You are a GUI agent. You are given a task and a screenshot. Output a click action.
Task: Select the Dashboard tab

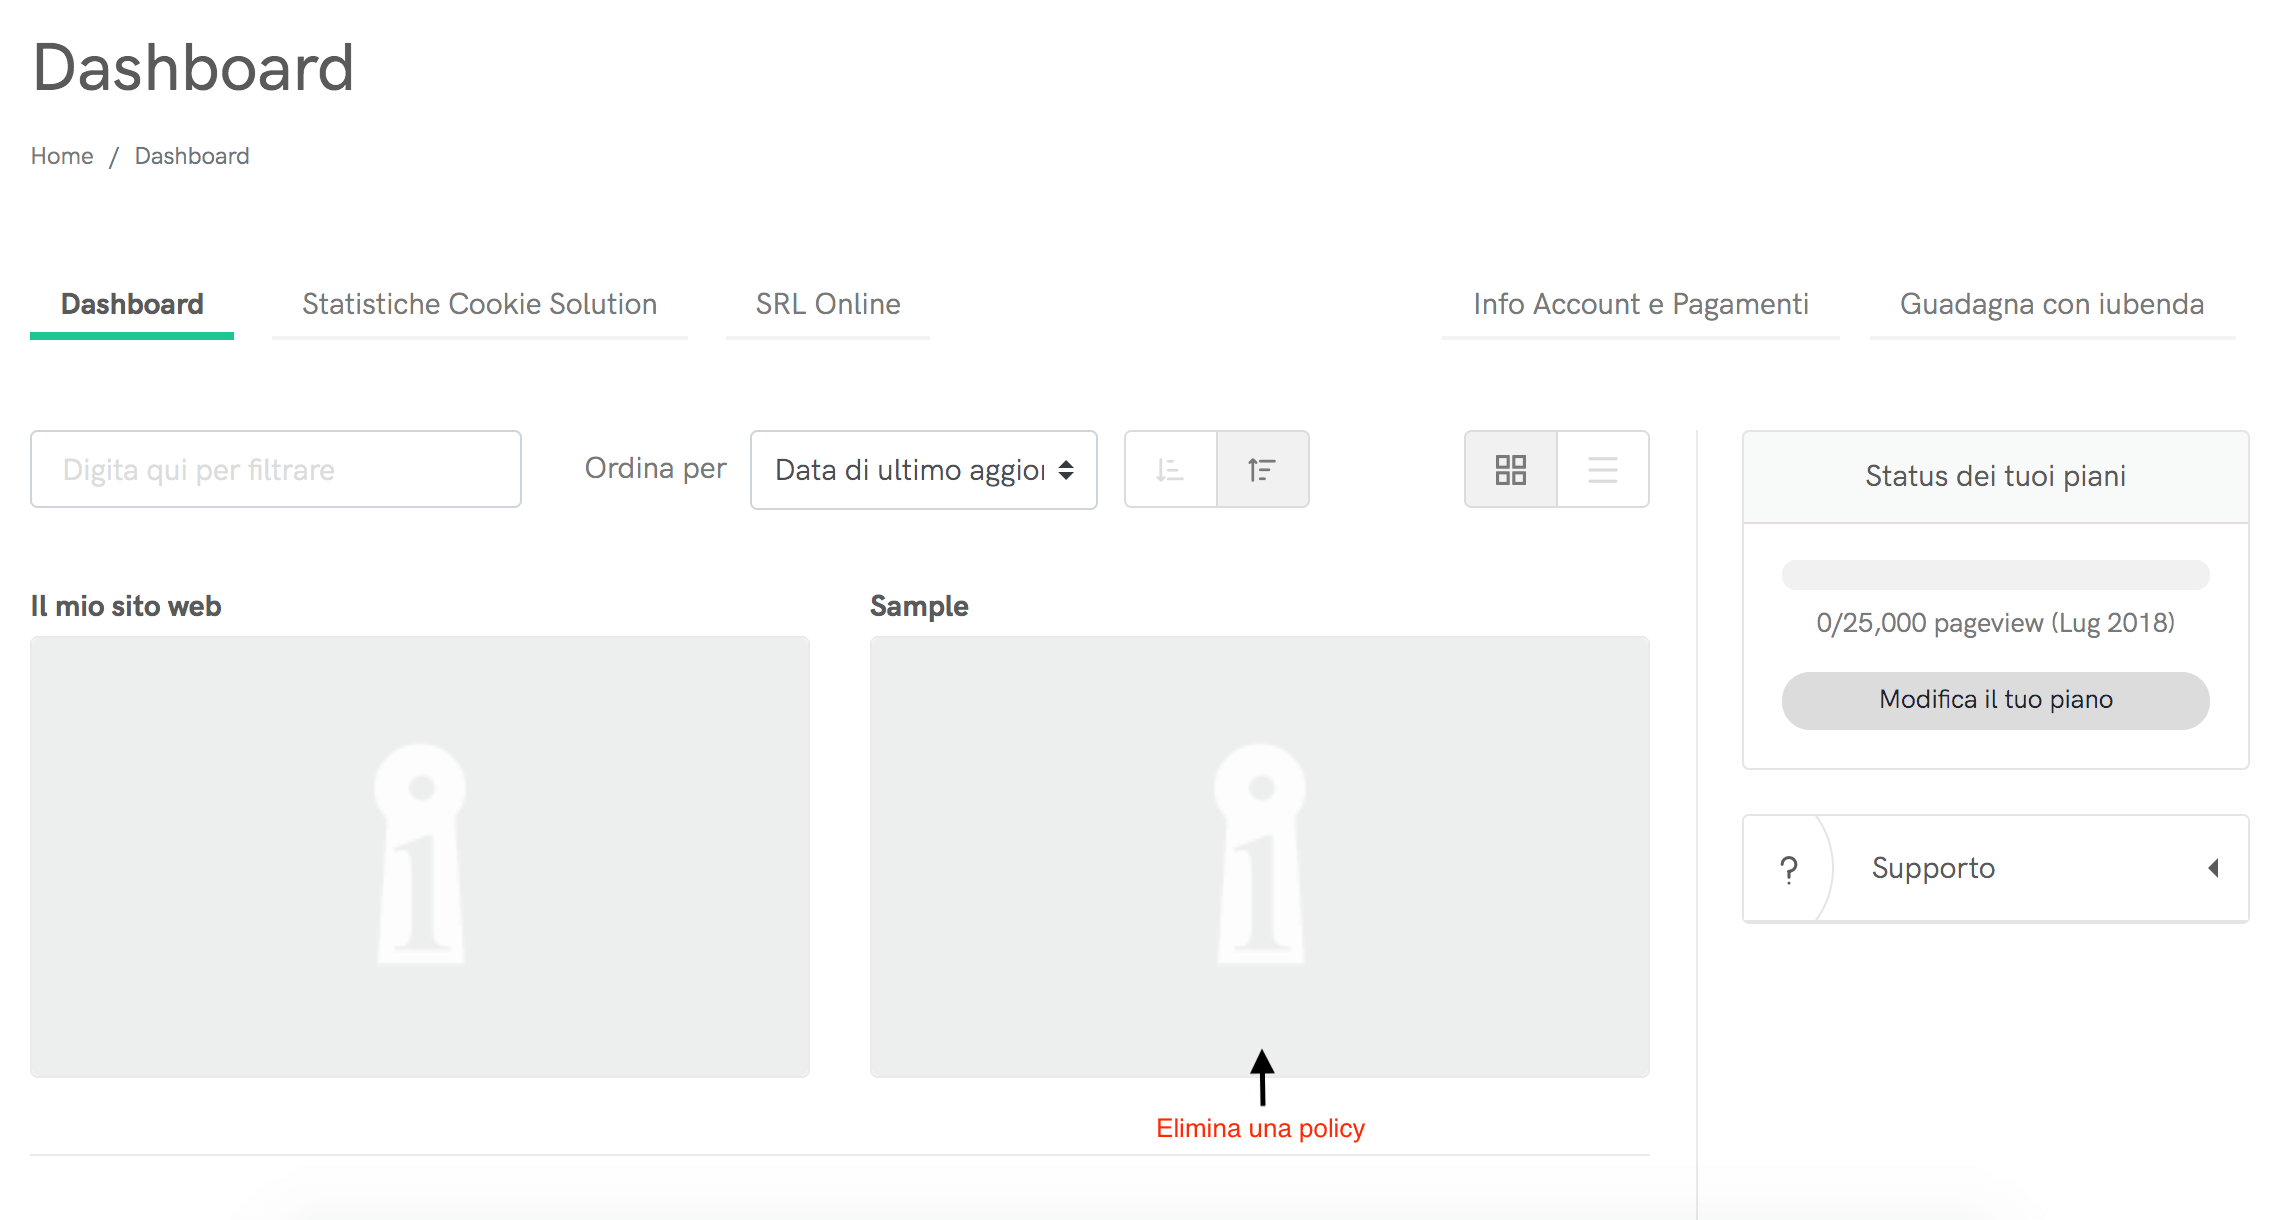[x=132, y=304]
